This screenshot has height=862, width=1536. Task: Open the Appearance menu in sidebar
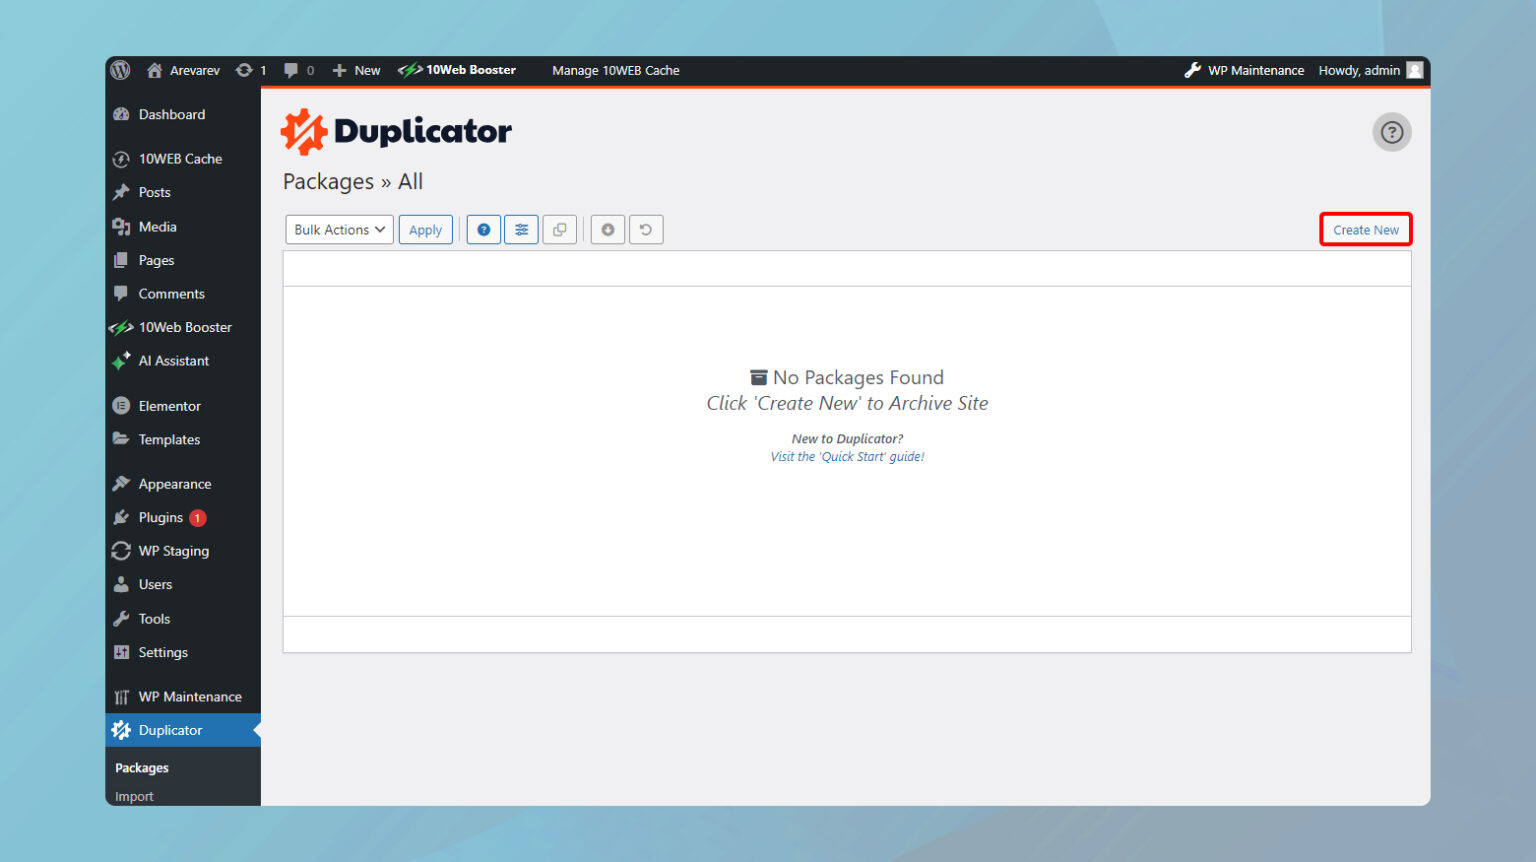[172, 483]
